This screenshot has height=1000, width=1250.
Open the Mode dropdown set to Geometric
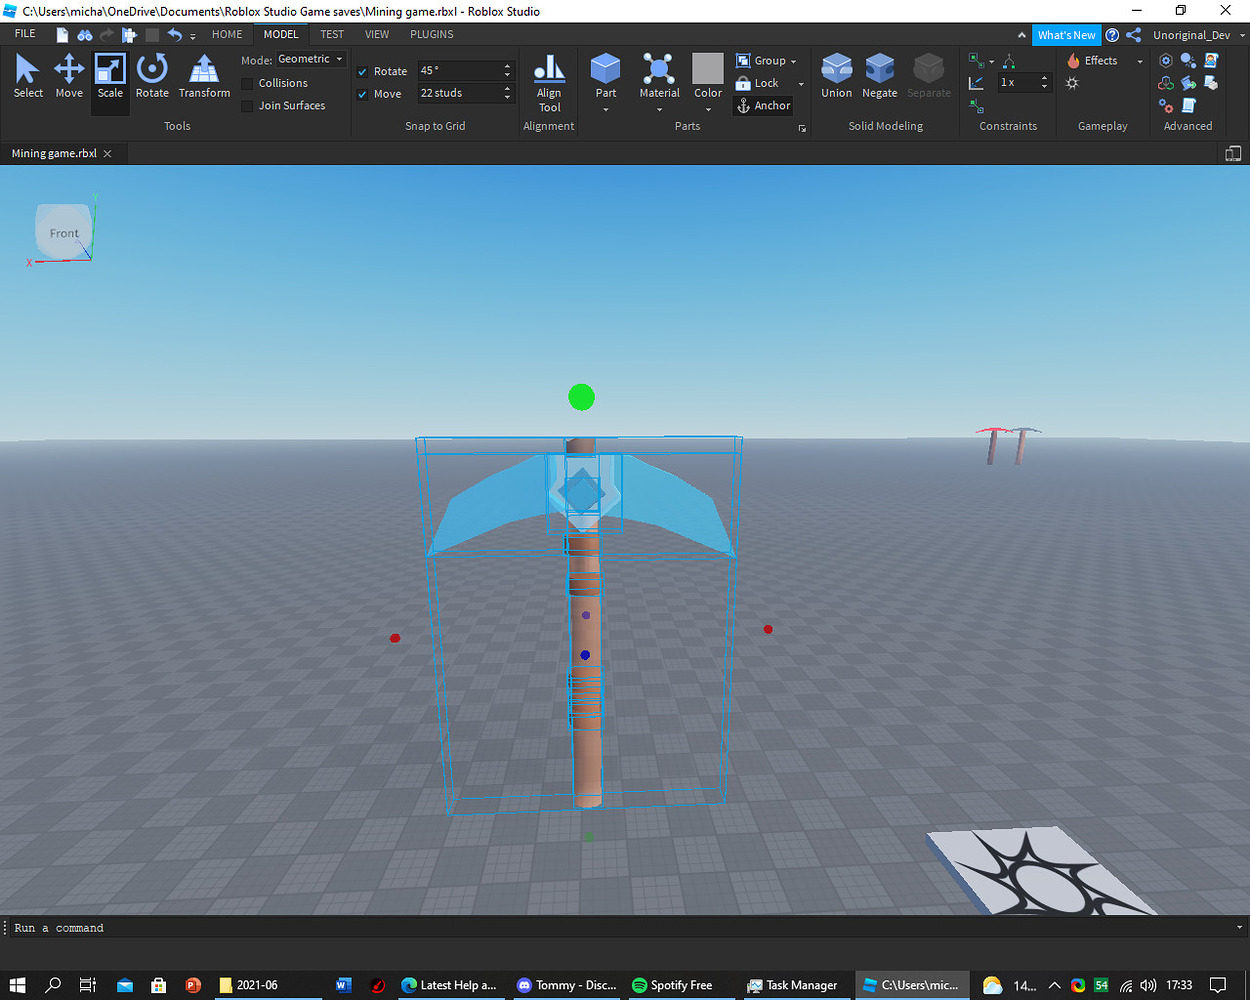tap(310, 58)
